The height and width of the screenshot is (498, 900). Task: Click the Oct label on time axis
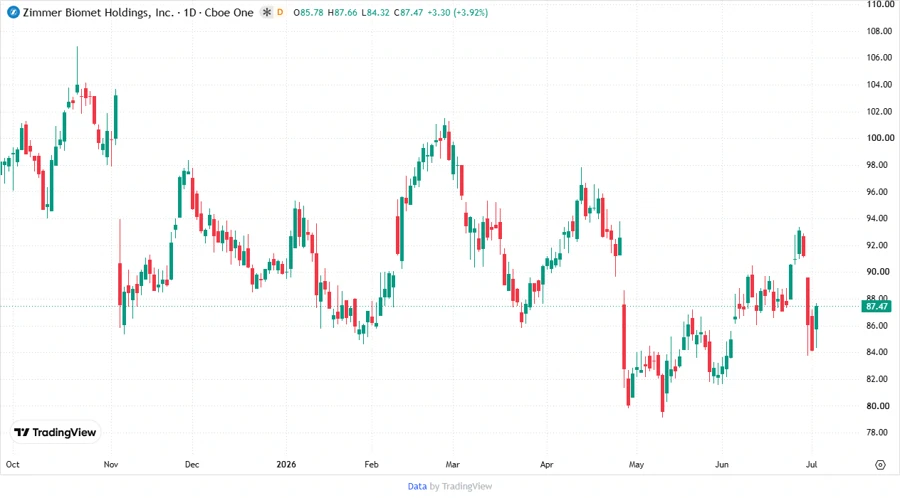(13, 464)
